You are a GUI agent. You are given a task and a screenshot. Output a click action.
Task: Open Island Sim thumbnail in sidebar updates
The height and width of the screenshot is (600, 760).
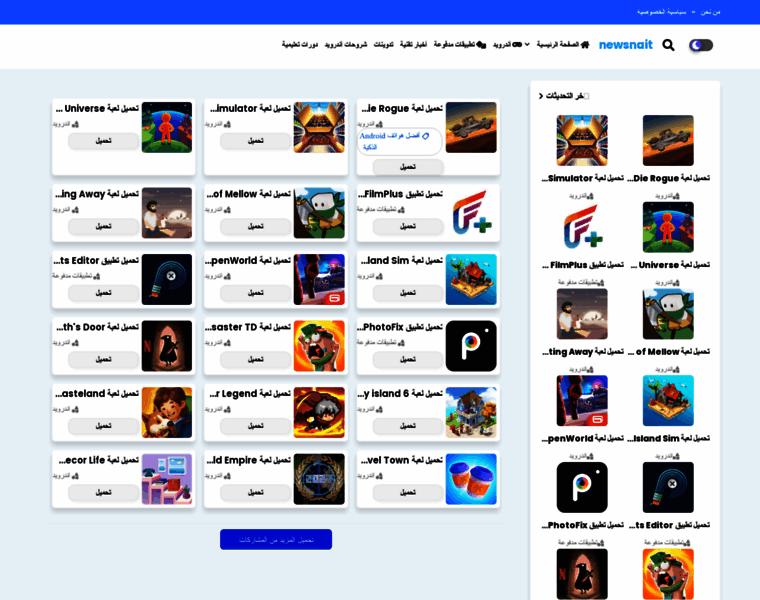coord(668,401)
